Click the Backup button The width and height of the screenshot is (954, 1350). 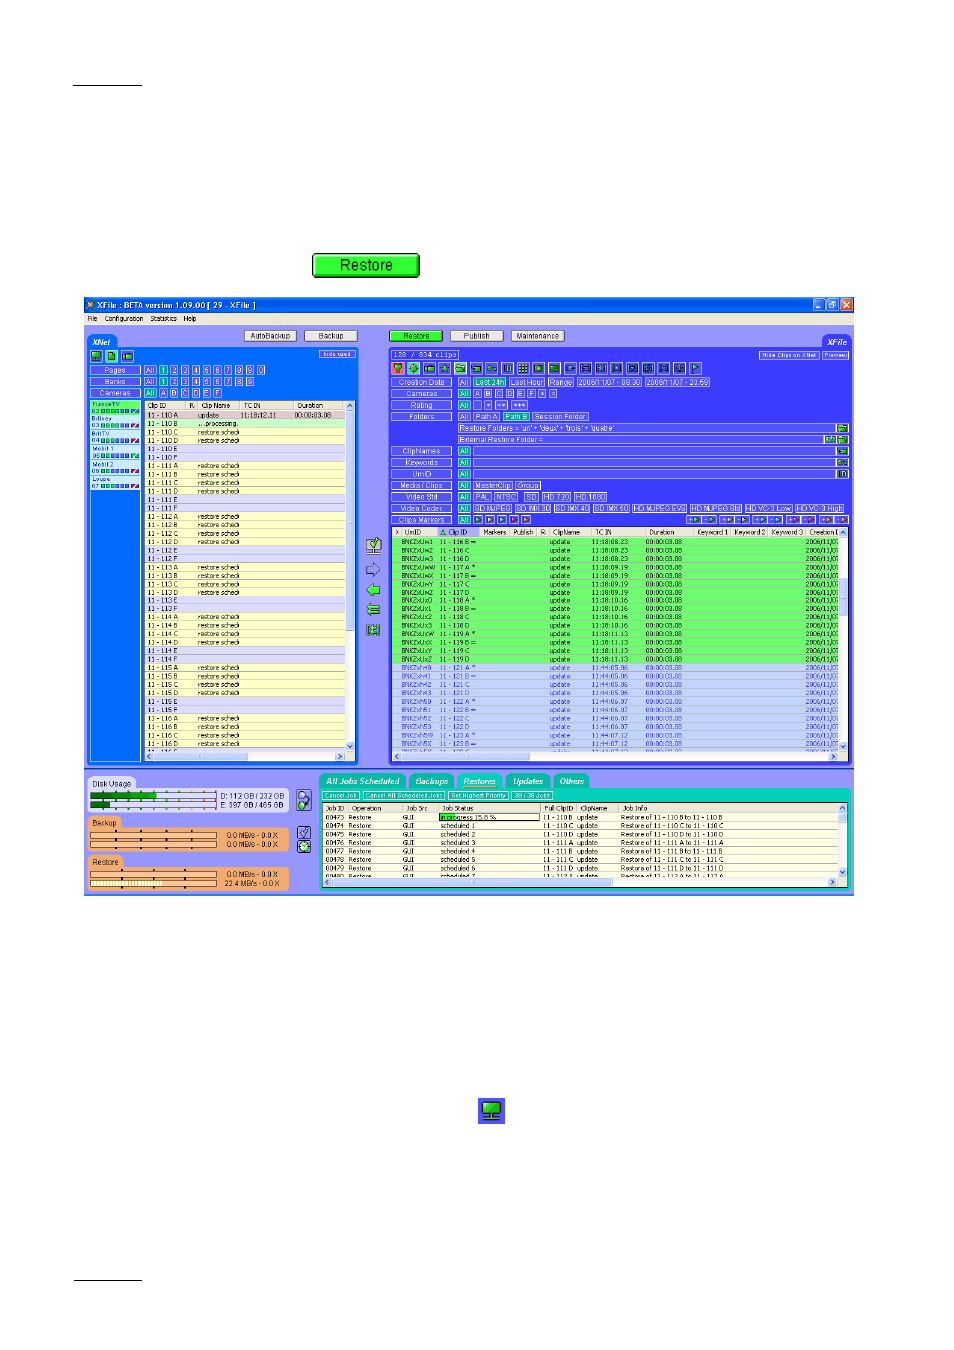(x=331, y=336)
